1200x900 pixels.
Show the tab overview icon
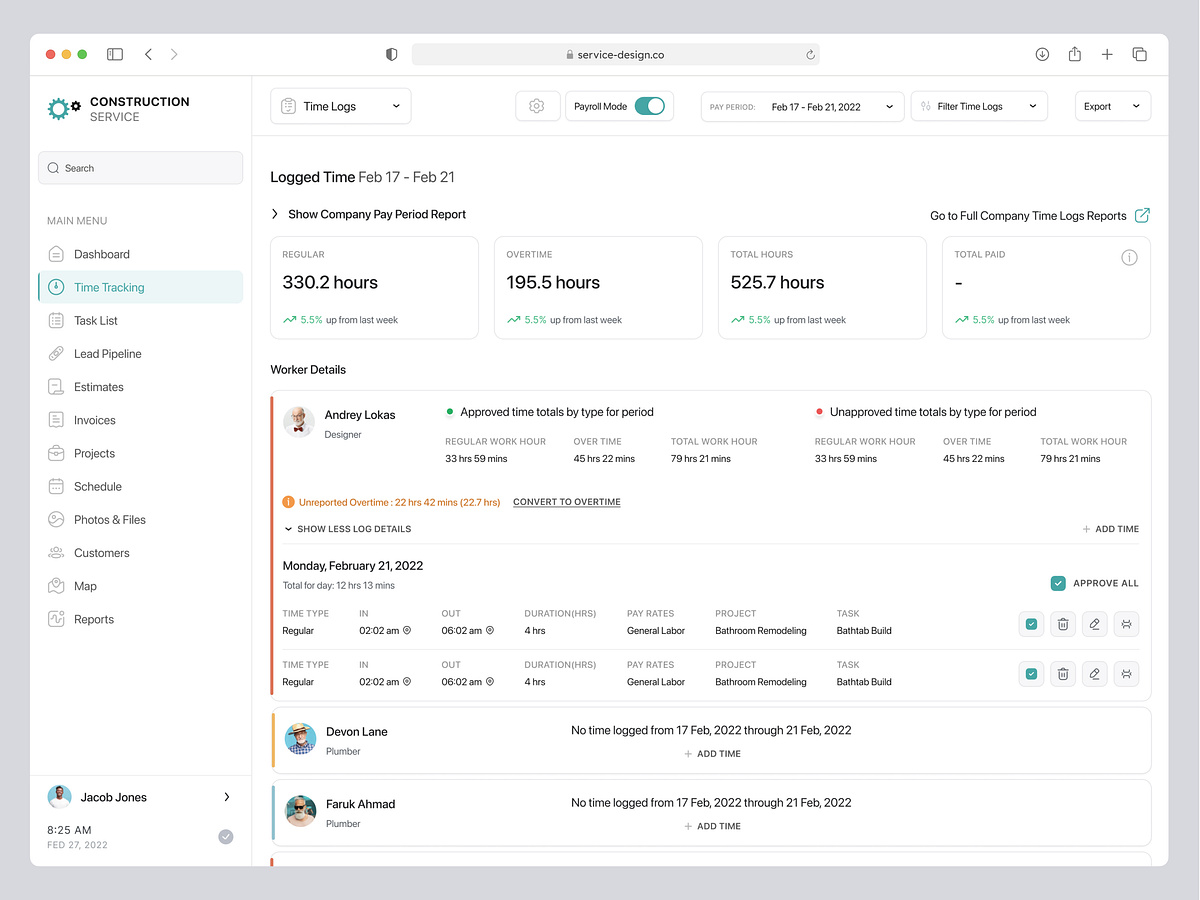click(x=1139, y=54)
